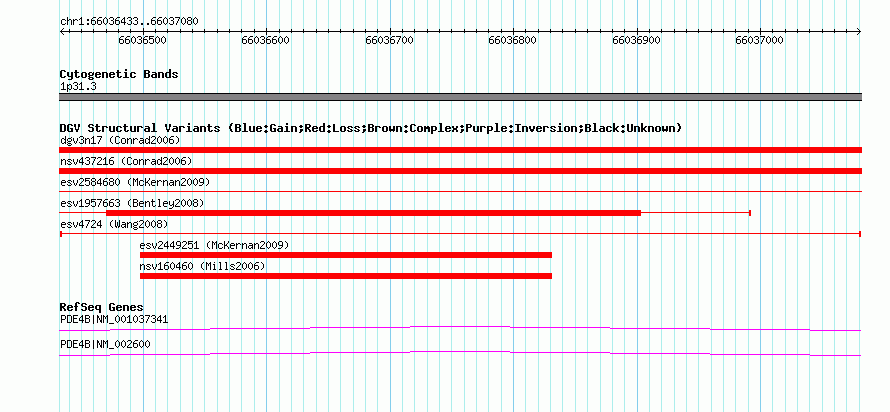Click the Cytogenetic Bands track title

[119, 74]
